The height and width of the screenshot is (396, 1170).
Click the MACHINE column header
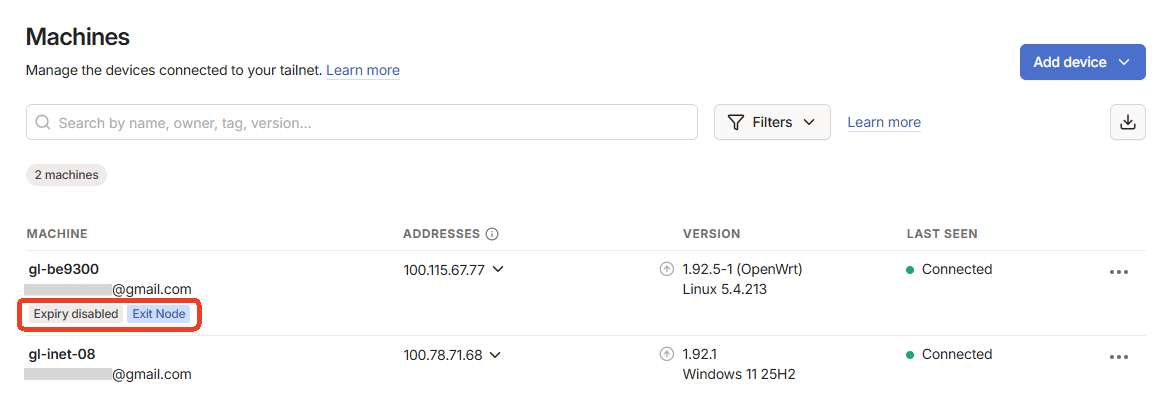(x=57, y=234)
